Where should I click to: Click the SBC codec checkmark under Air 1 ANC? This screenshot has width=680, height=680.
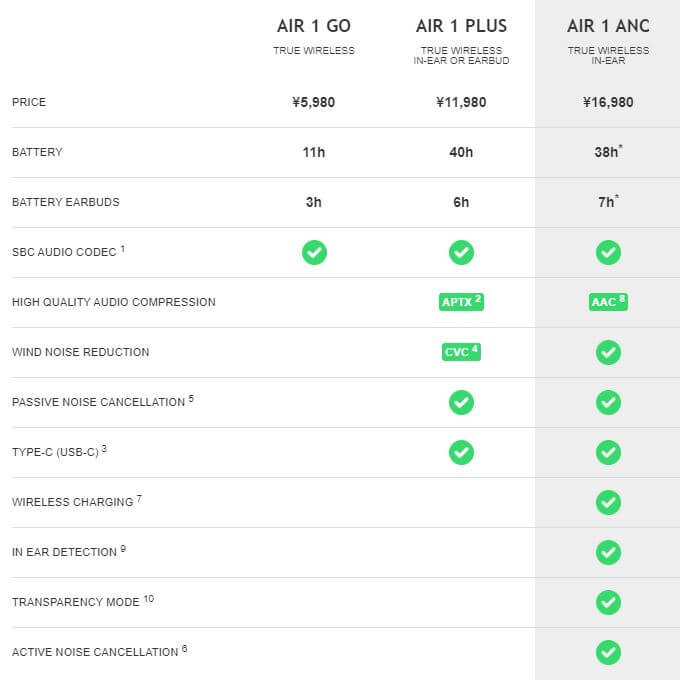coord(608,252)
